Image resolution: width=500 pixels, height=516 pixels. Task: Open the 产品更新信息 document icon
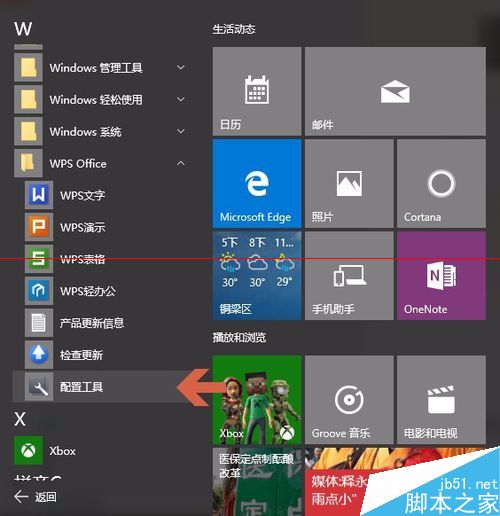pyautogui.click(x=39, y=323)
